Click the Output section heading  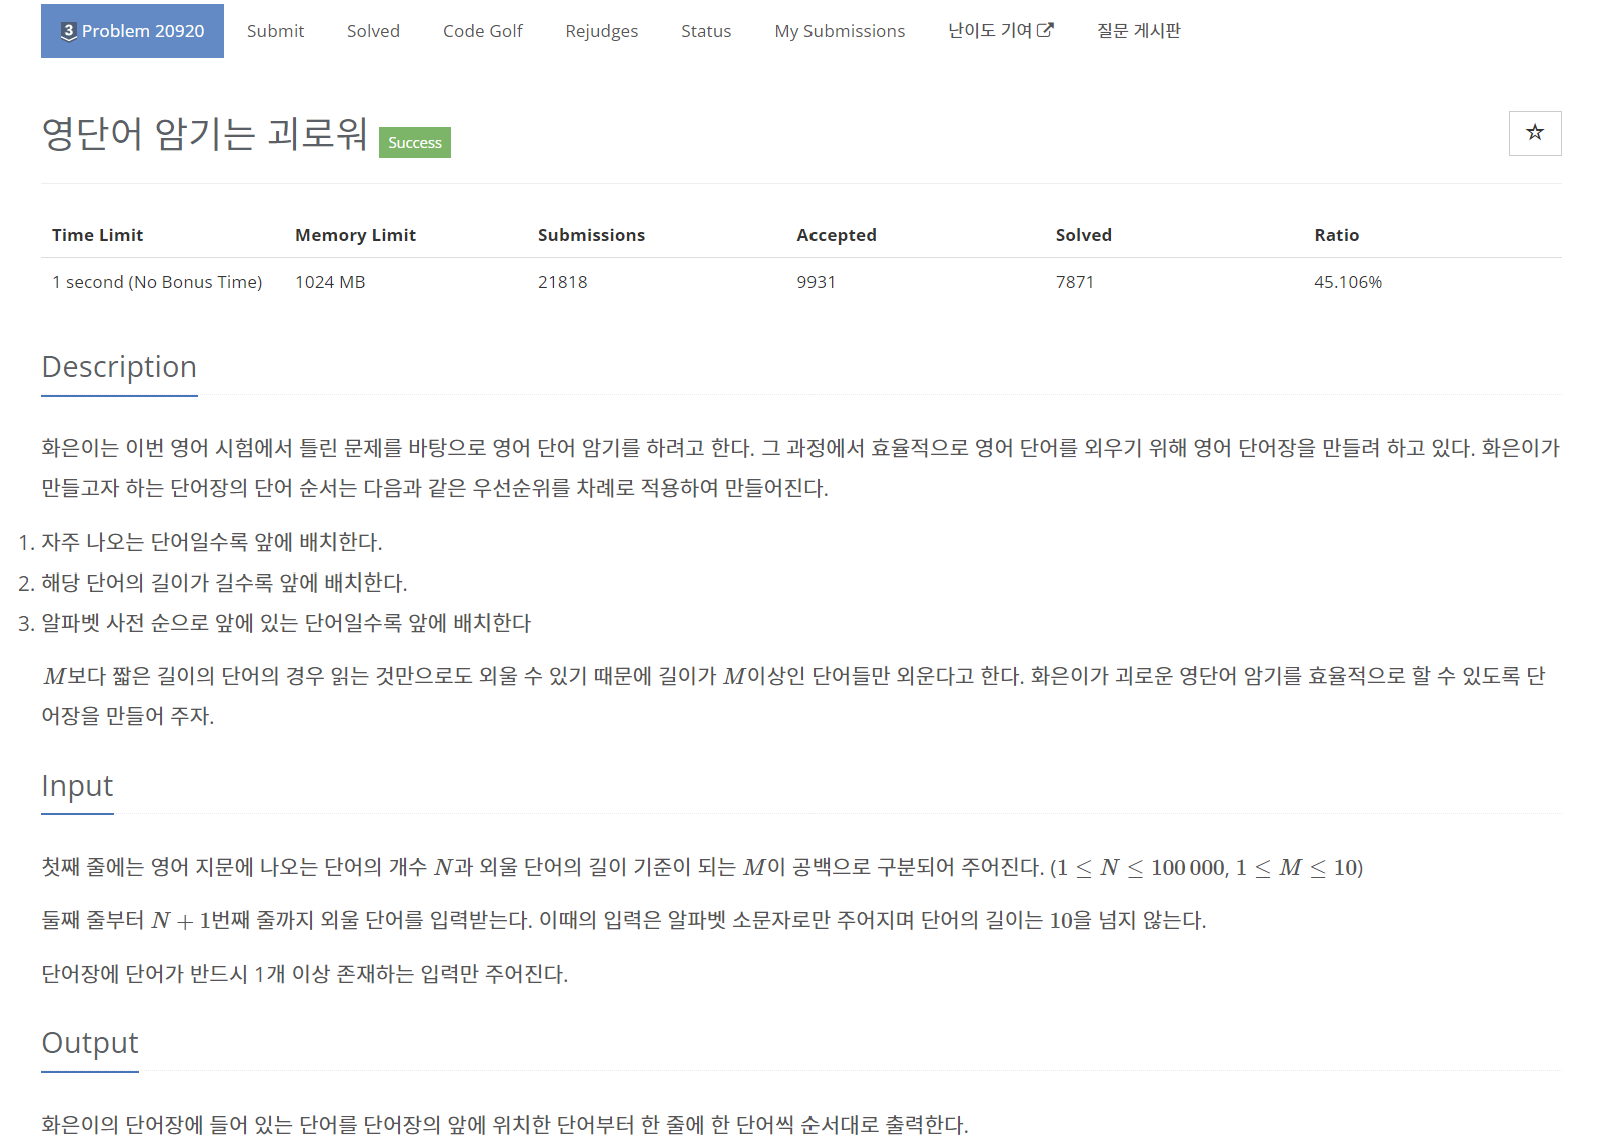(90, 1043)
